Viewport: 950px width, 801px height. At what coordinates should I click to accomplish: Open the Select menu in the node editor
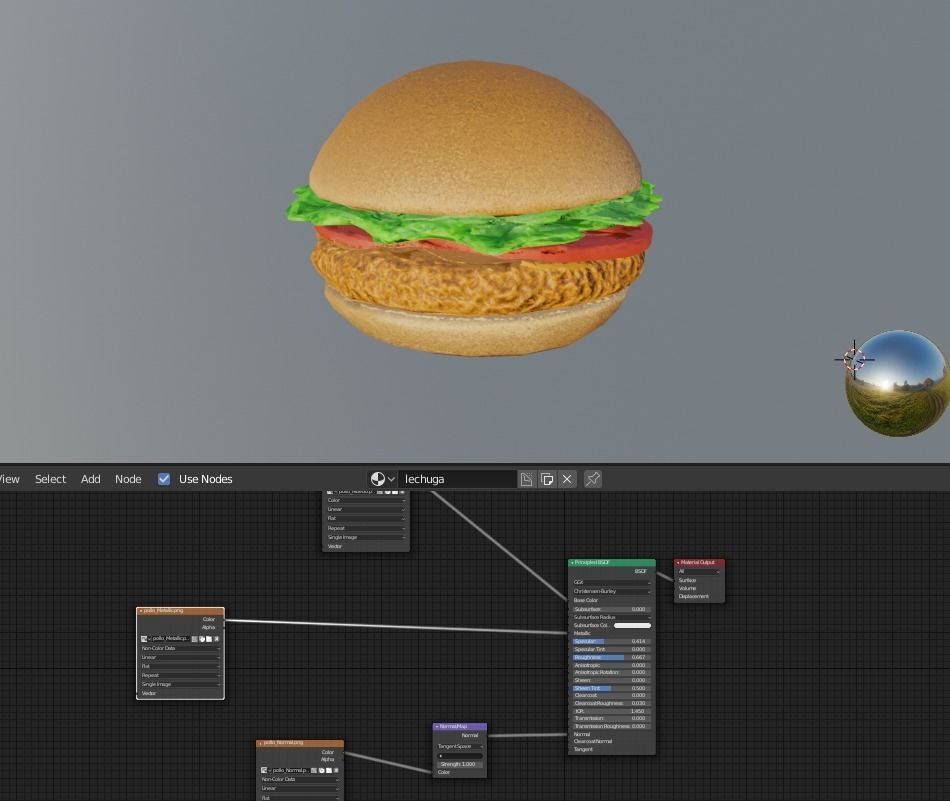(50, 479)
